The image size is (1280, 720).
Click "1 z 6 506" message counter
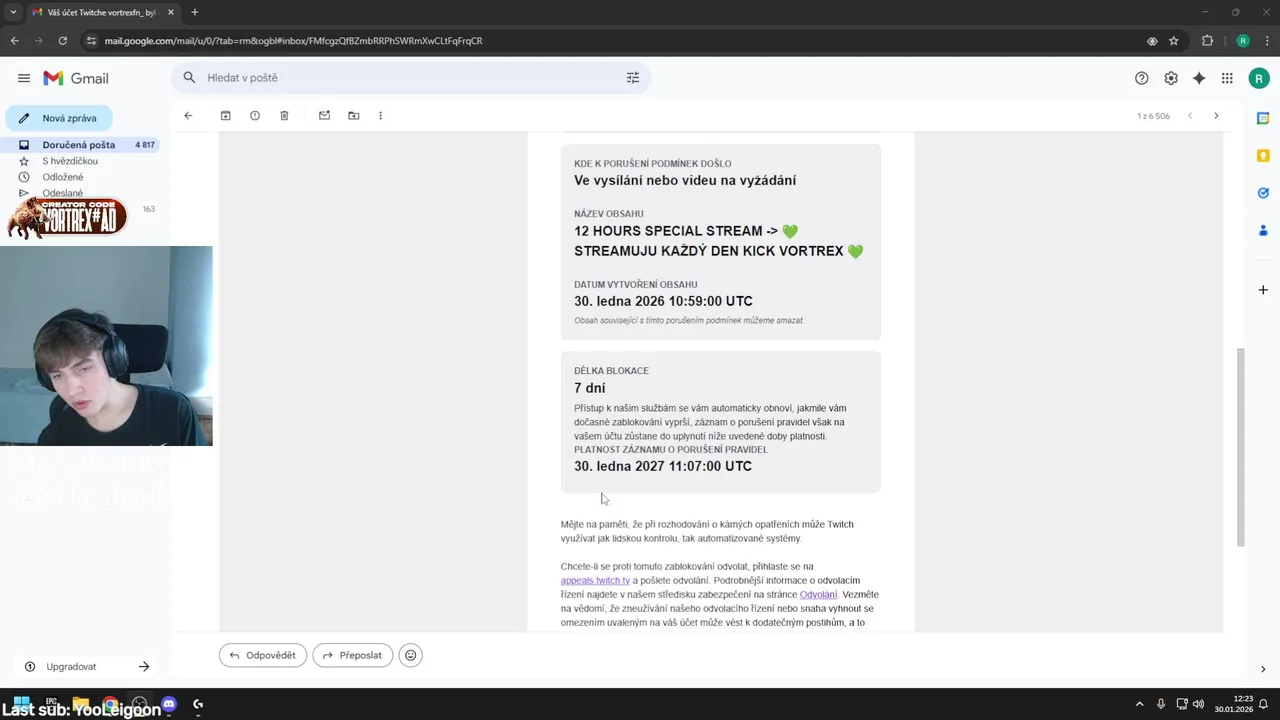click(x=1153, y=116)
